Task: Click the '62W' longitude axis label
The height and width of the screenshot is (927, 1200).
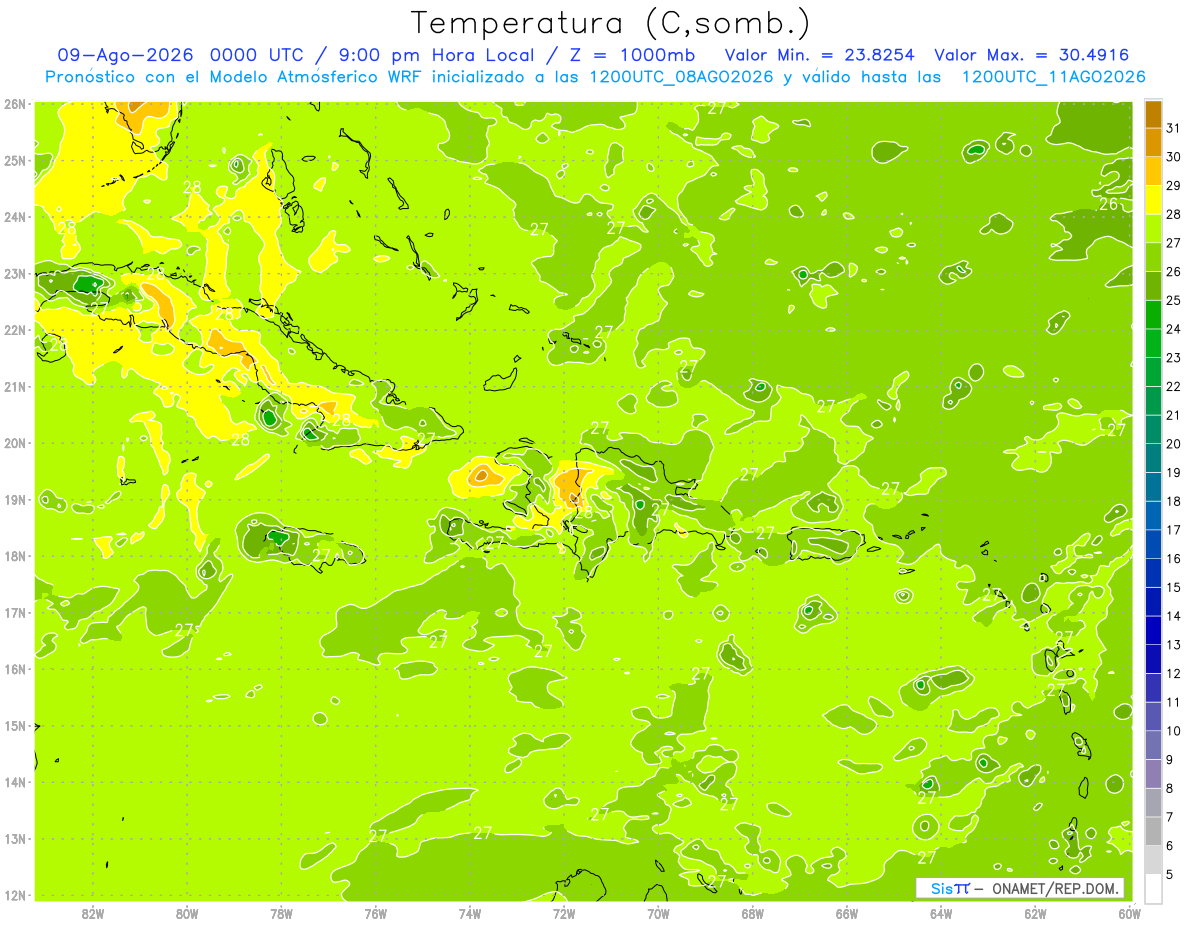Action: click(x=1035, y=913)
